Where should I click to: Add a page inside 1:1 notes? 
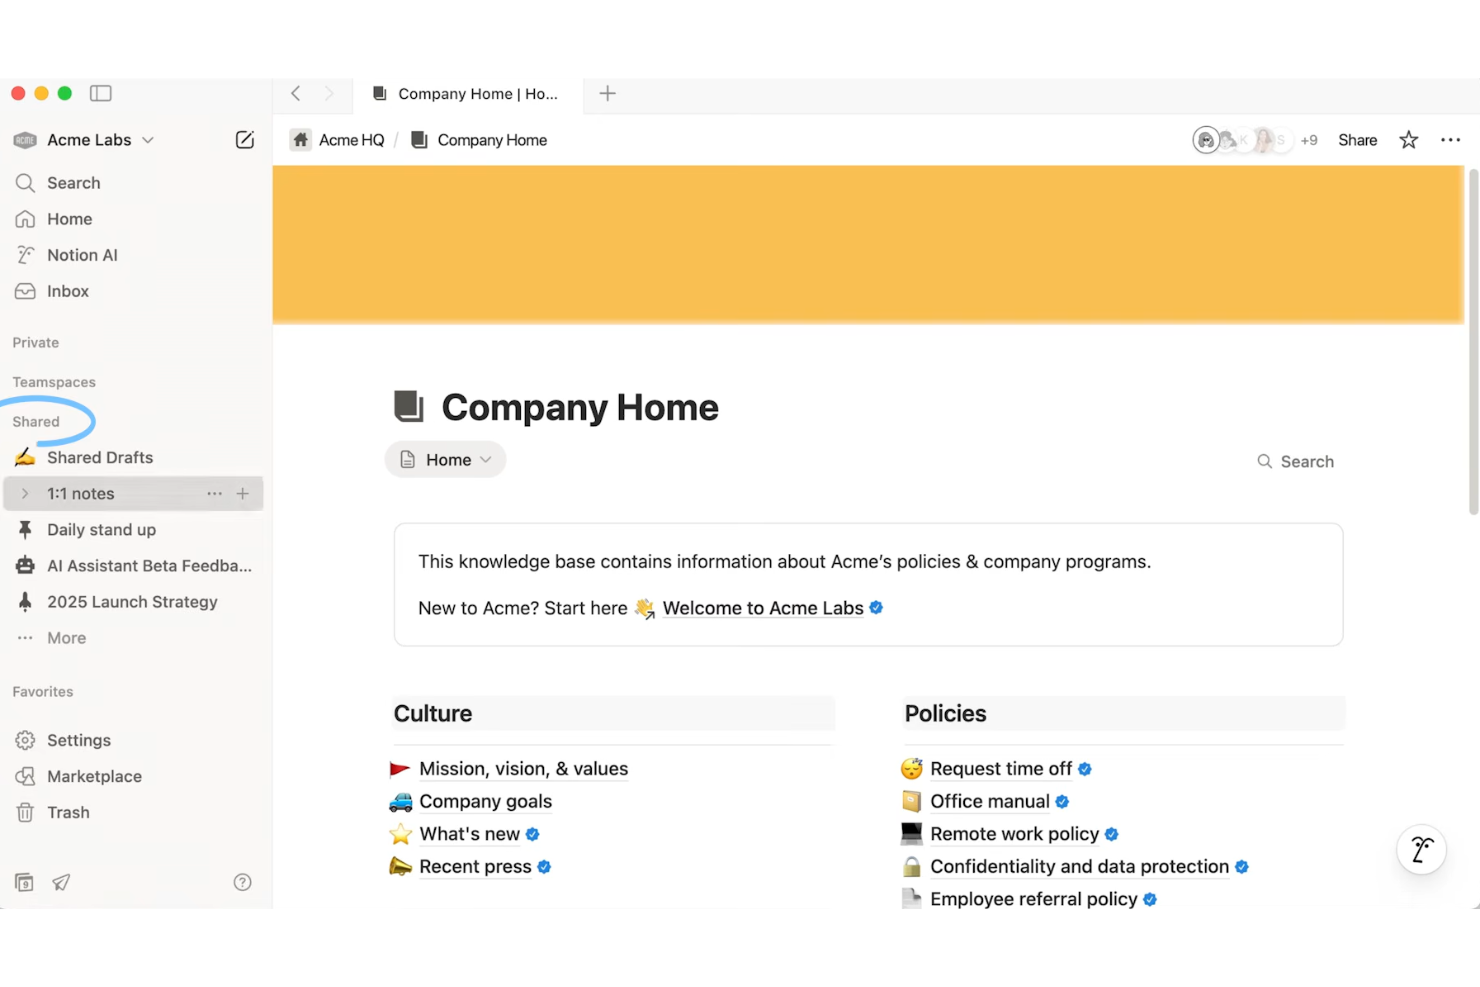(x=242, y=494)
